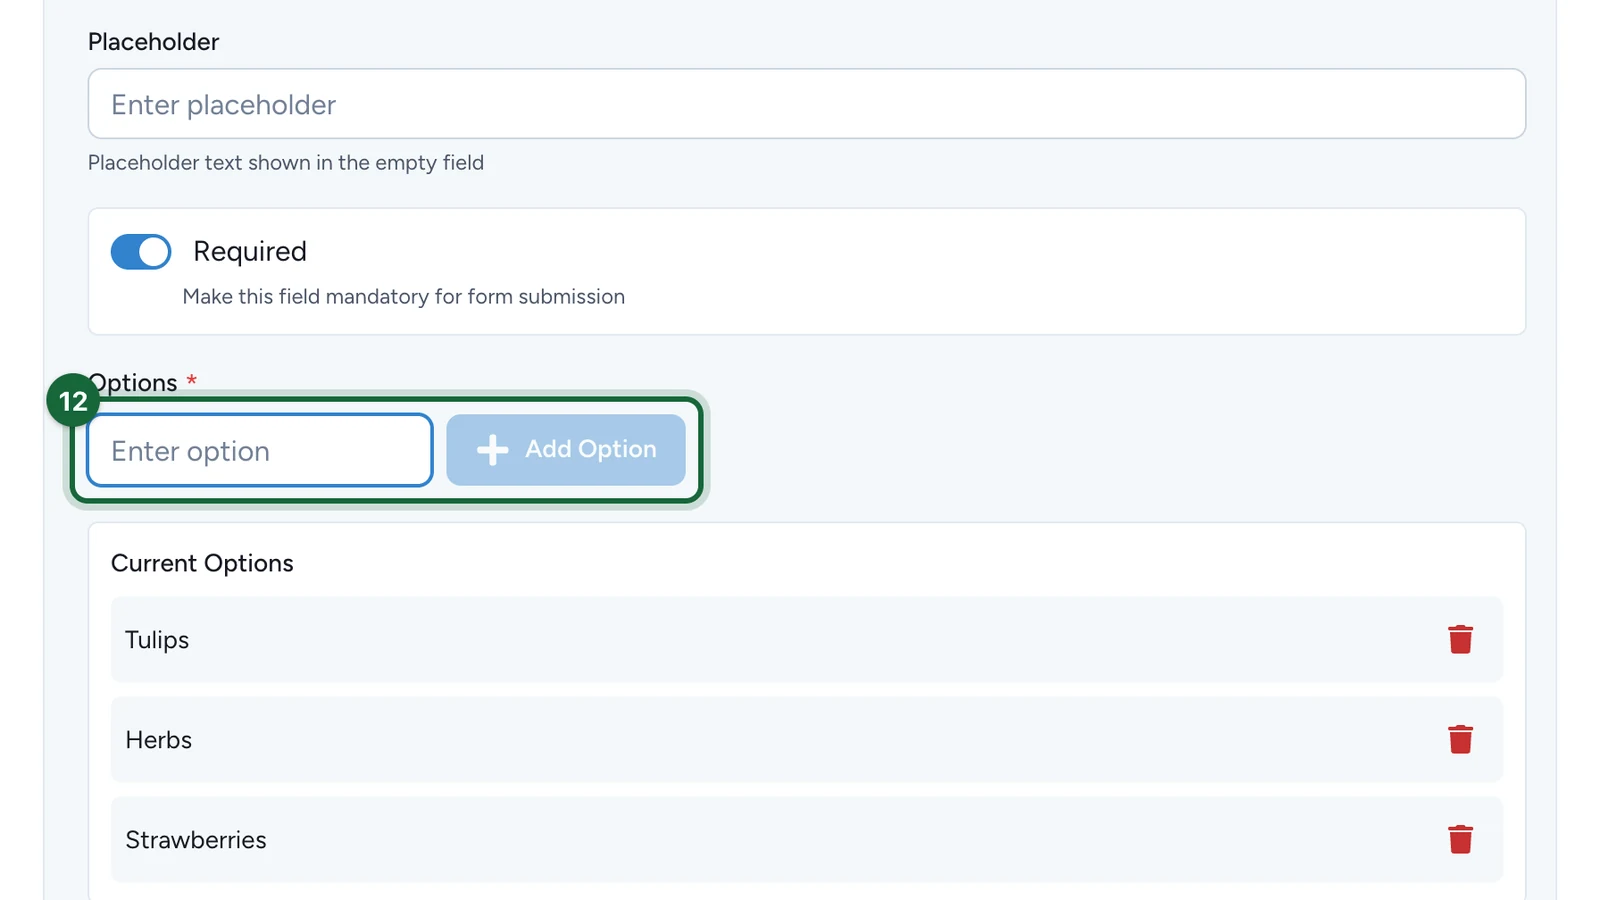The height and width of the screenshot is (900, 1600).
Task: Toggle the Required switch off
Action: coord(141,252)
